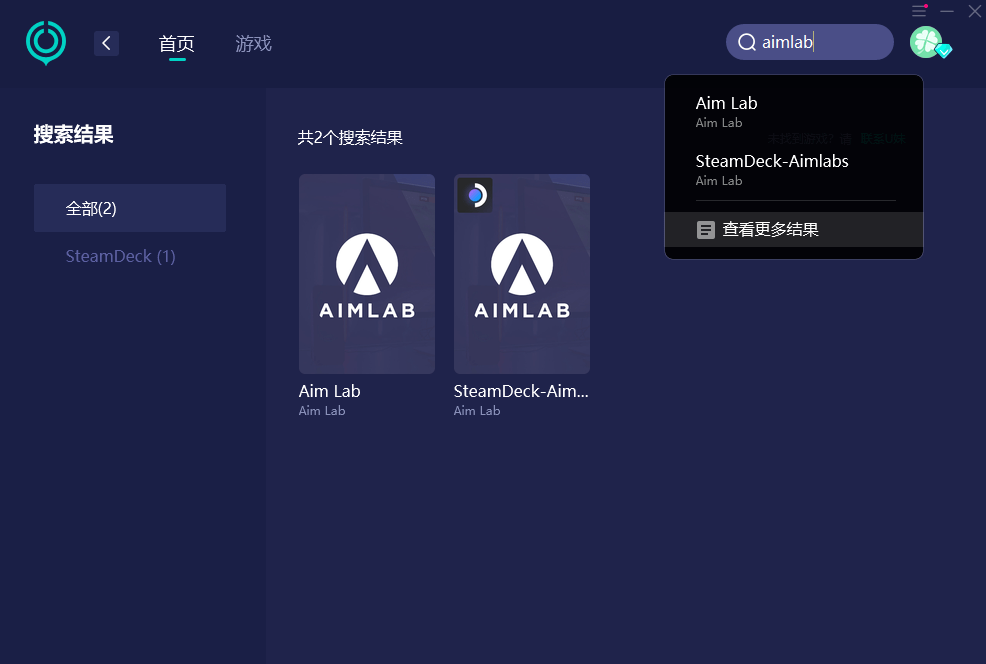The height and width of the screenshot is (664, 986).
Task: Open the first Aim Lab game cover
Action: pyautogui.click(x=366, y=274)
